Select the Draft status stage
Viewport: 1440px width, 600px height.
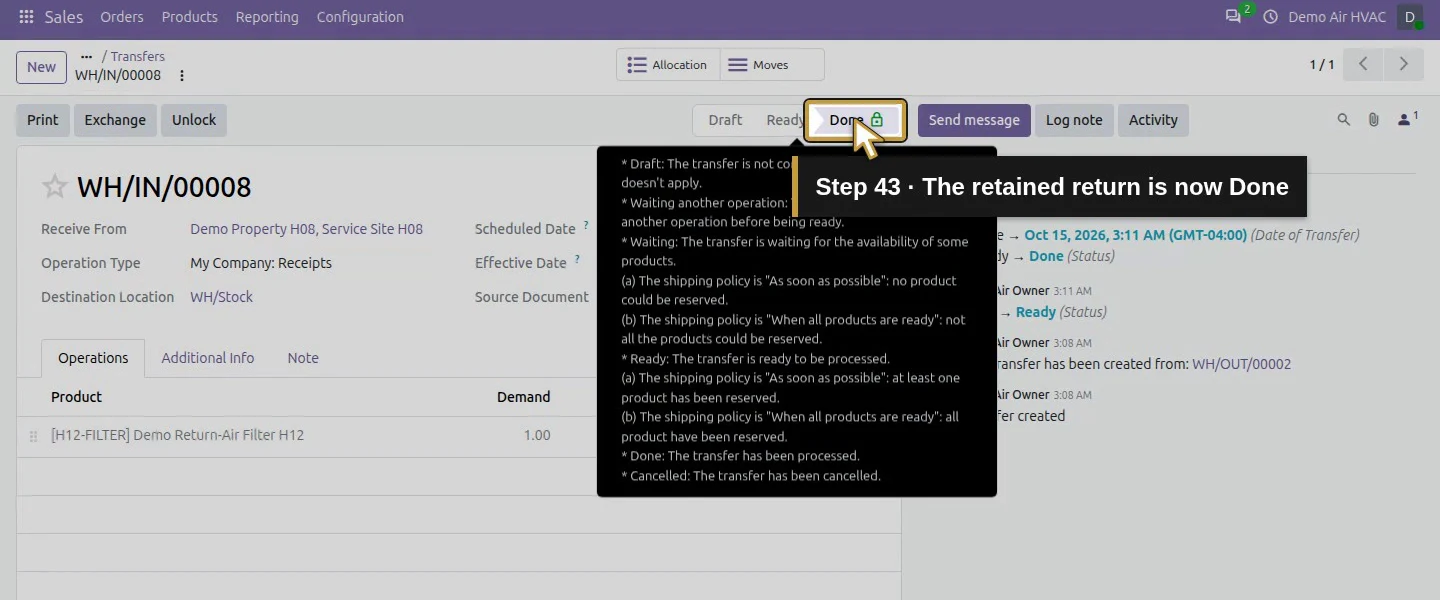click(x=725, y=120)
